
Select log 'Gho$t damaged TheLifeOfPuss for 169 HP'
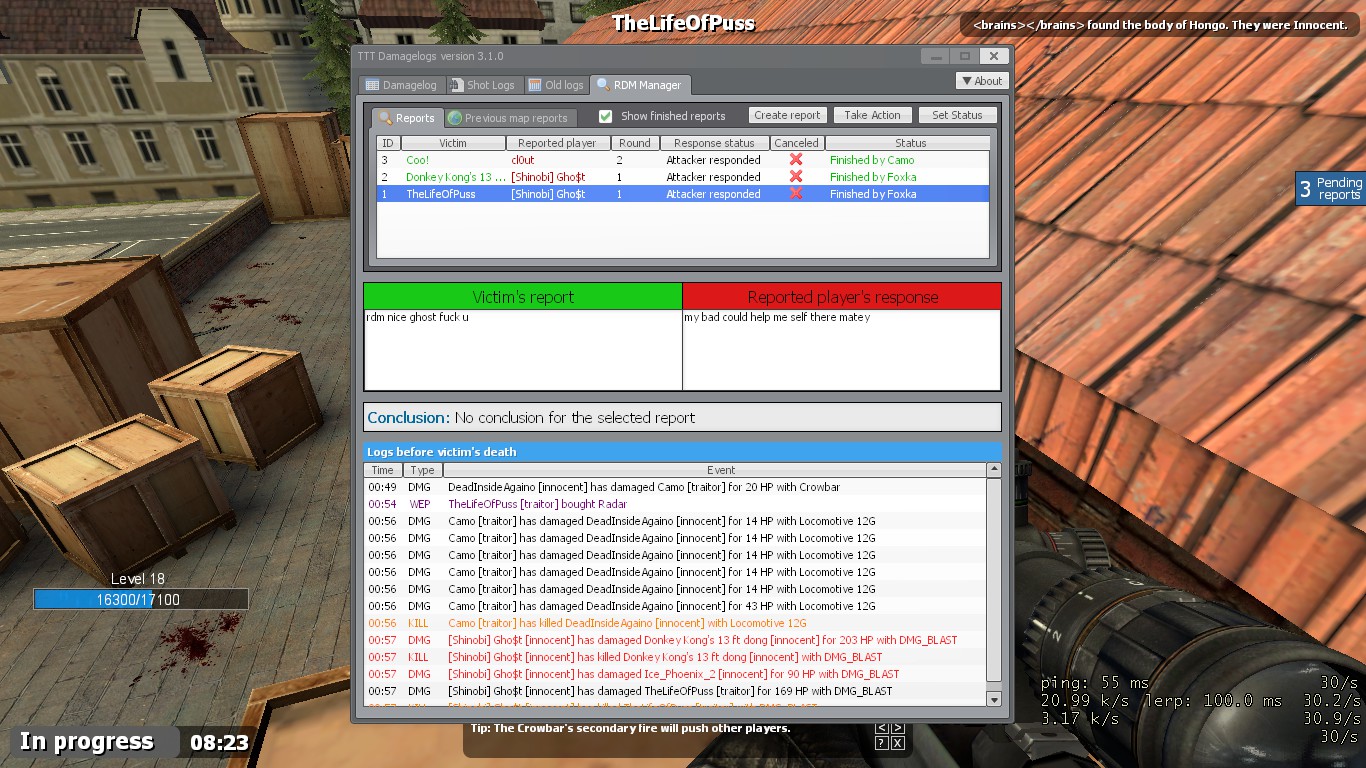pos(675,691)
